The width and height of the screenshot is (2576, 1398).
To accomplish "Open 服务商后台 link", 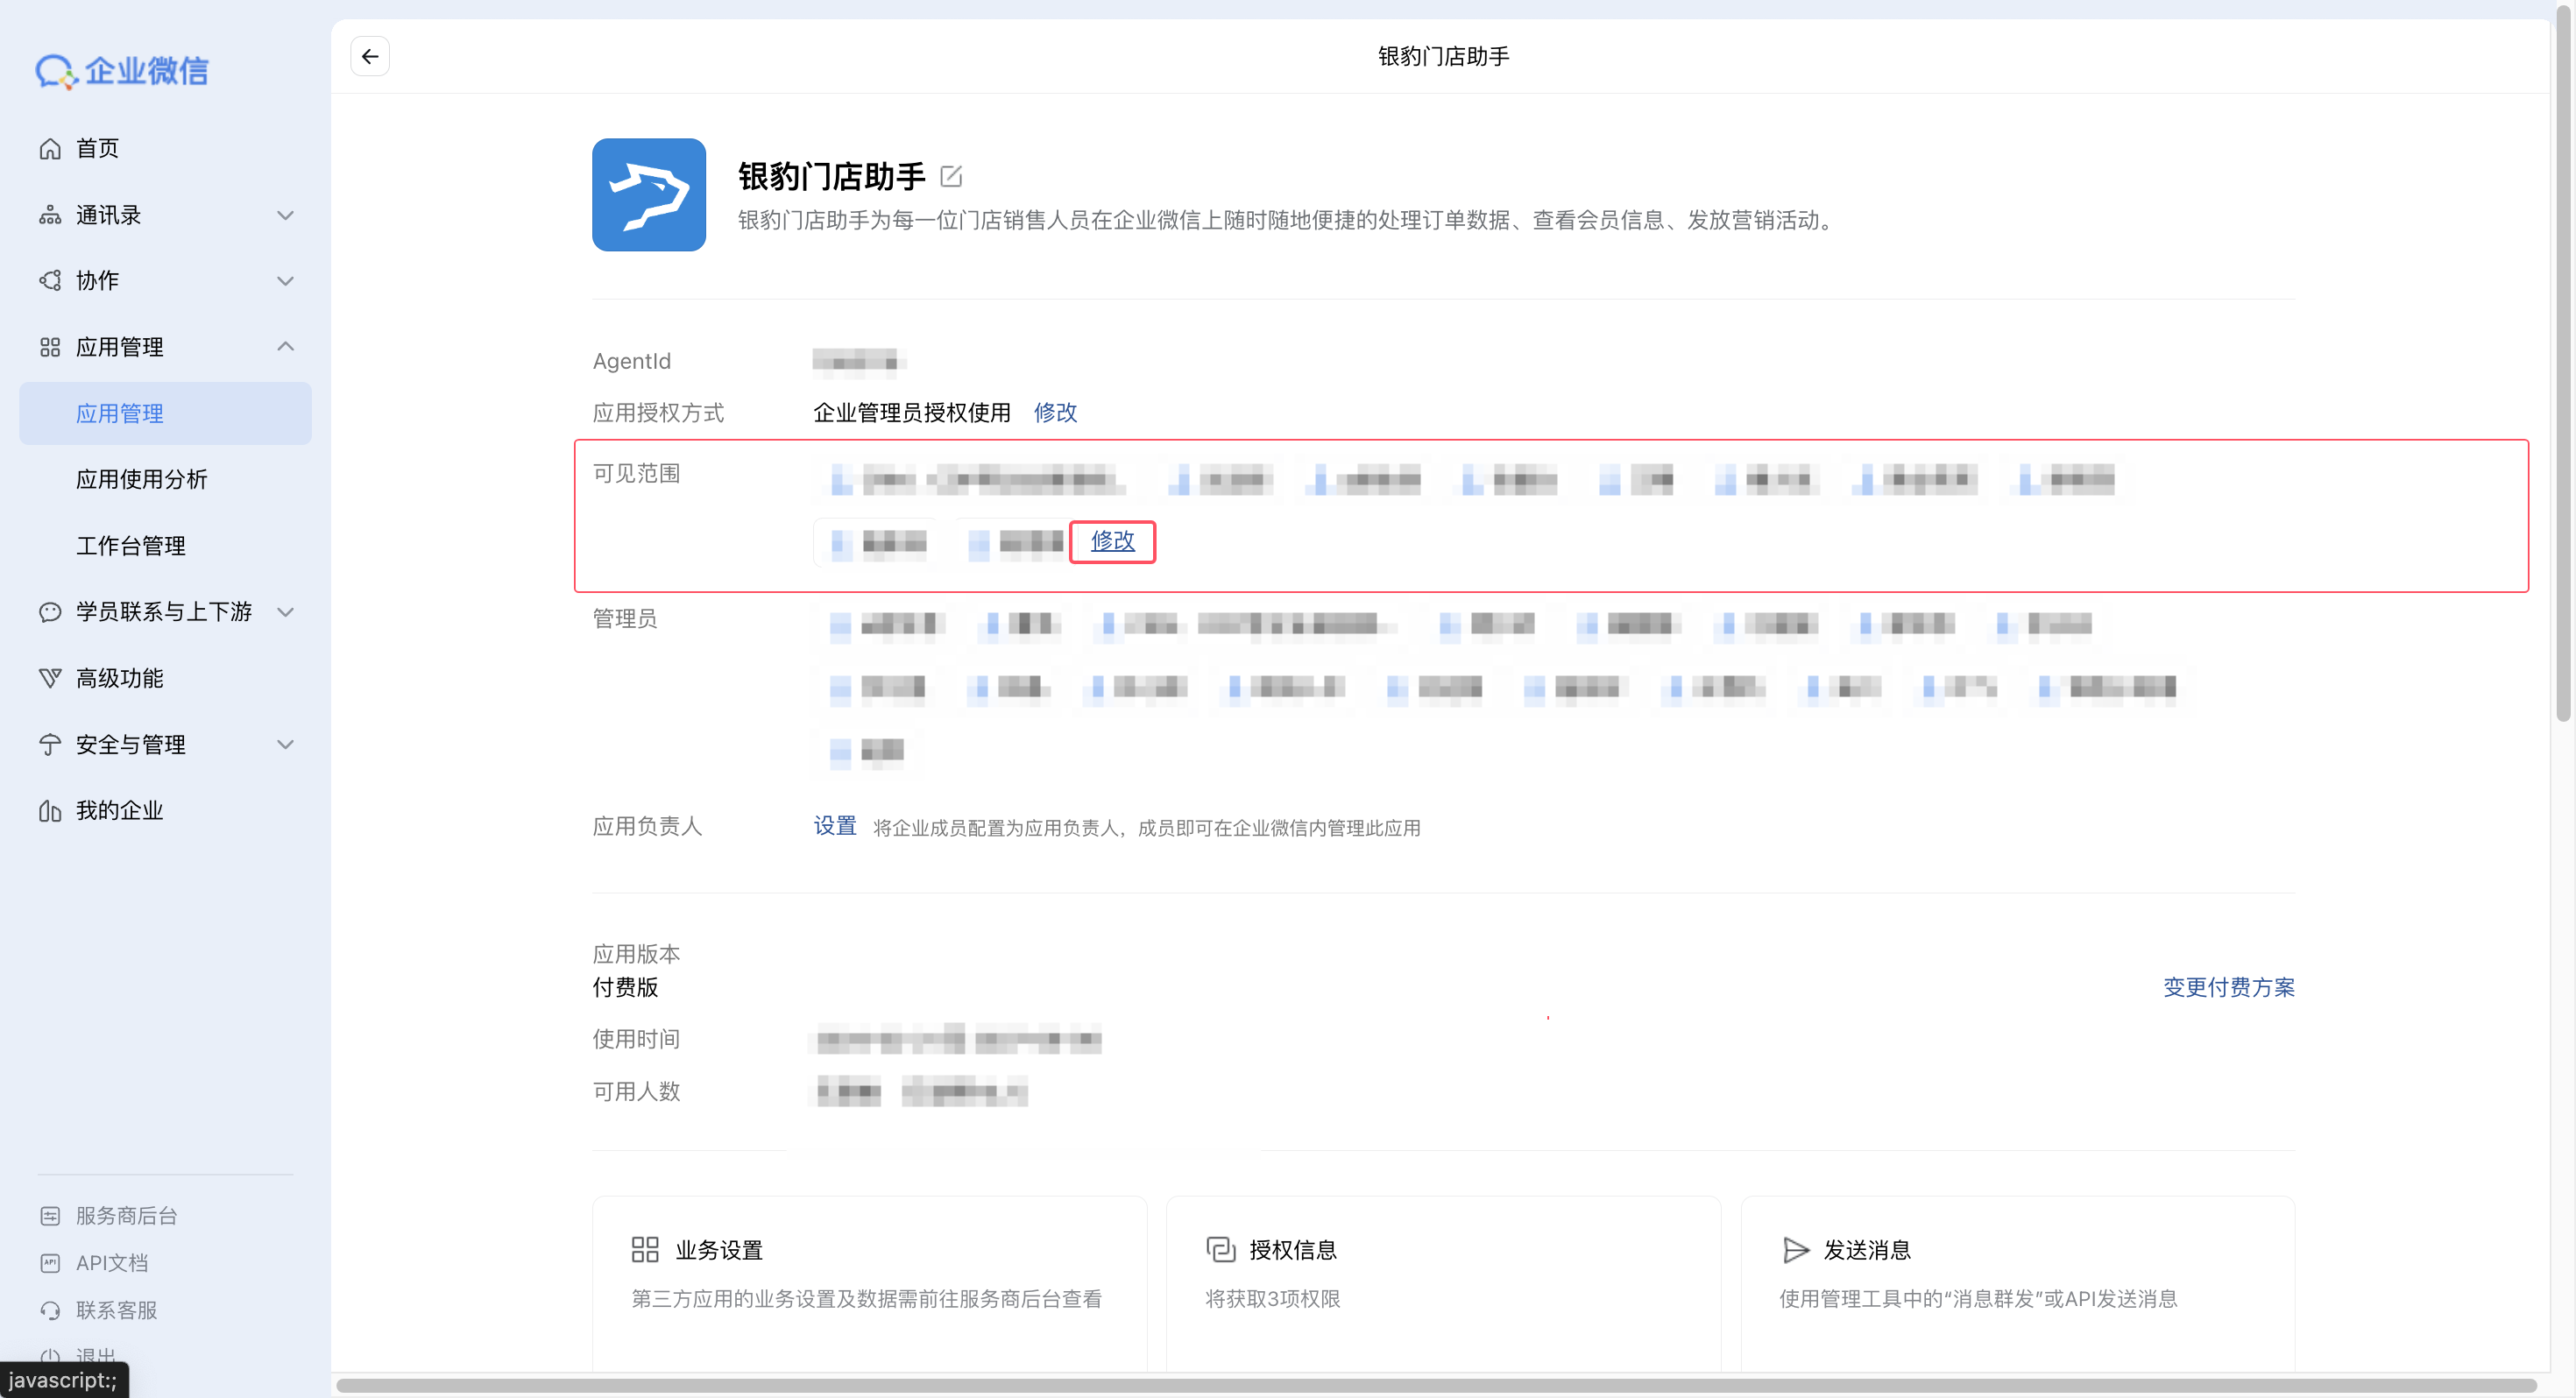I will click(127, 1216).
